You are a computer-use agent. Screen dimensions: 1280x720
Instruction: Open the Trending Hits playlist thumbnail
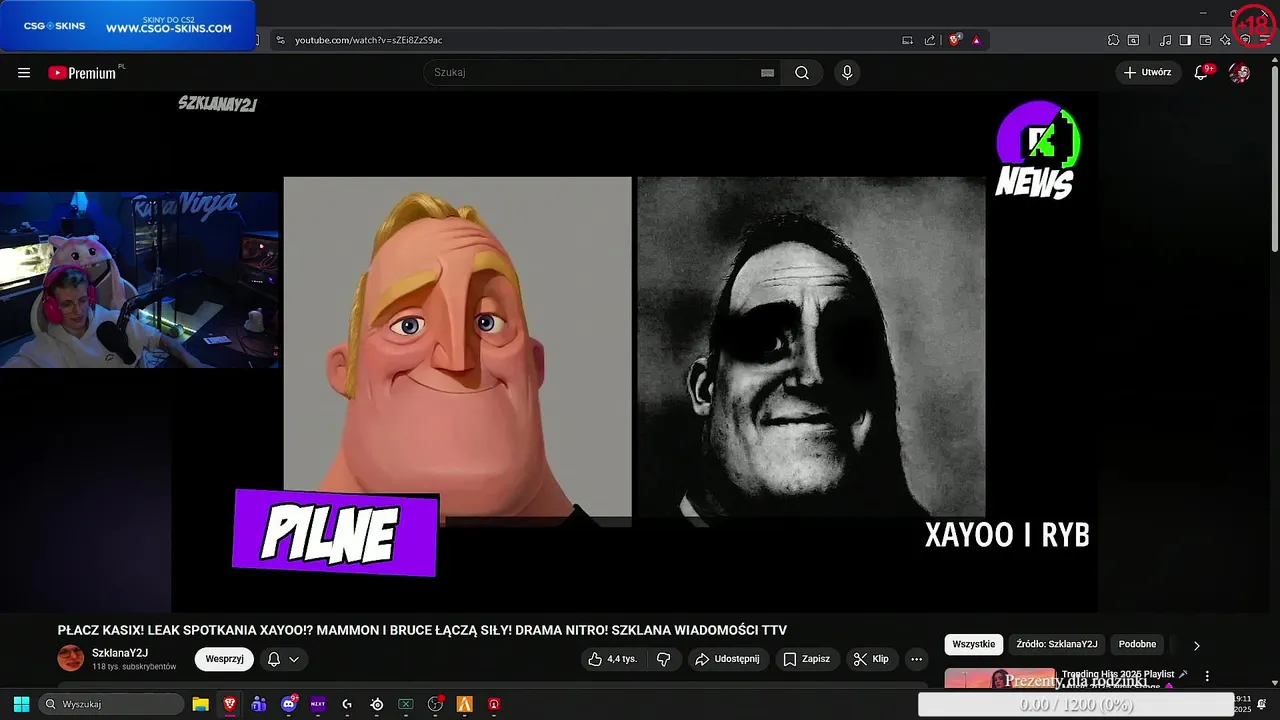pos(999,678)
